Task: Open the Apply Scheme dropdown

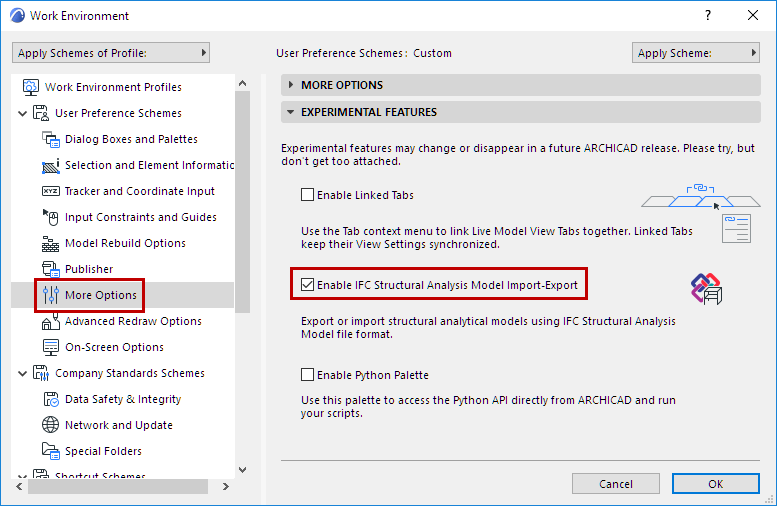Action: coord(696,53)
